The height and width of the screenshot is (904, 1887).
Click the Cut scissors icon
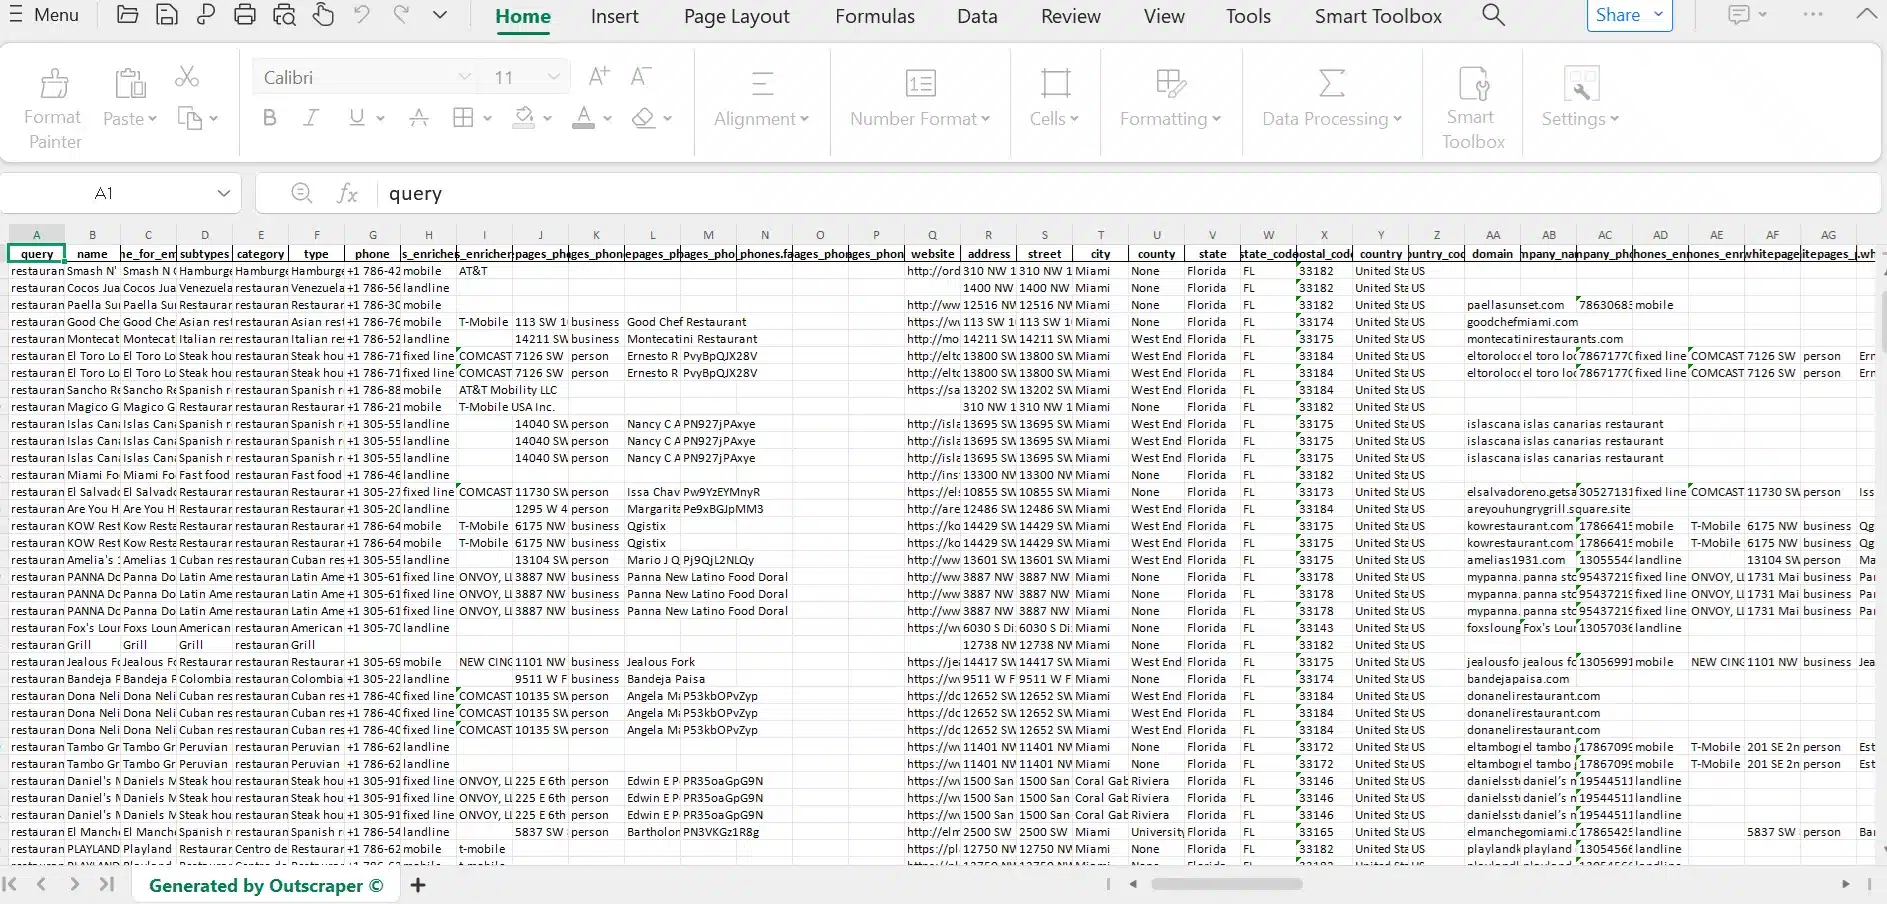point(187,77)
